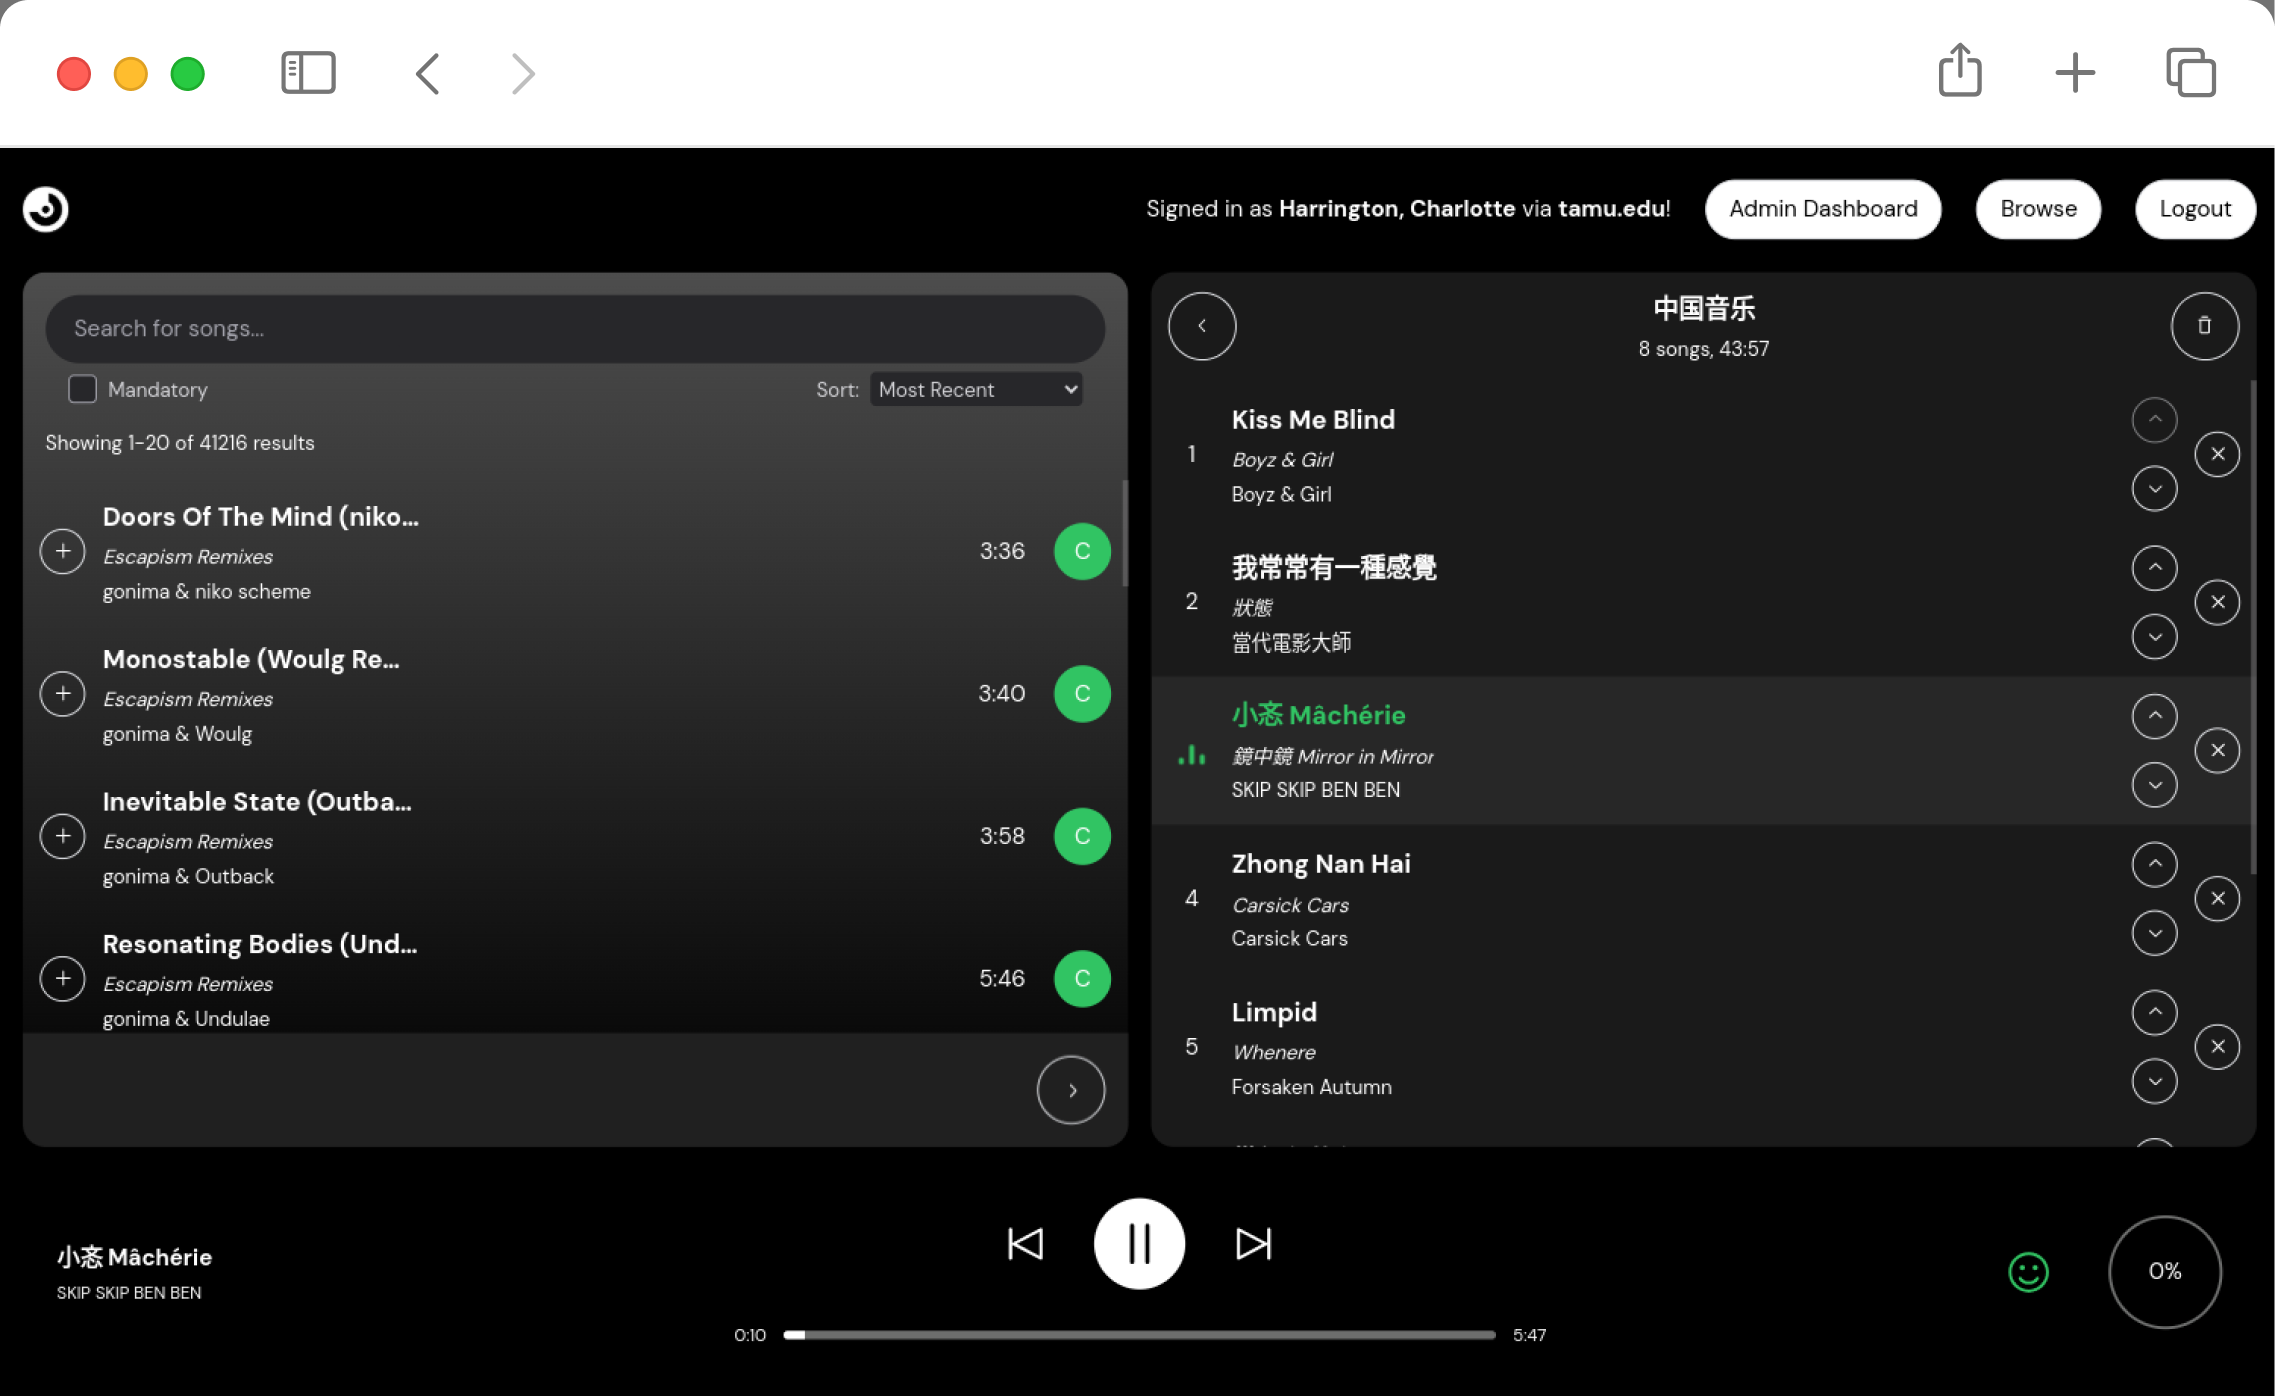Click the collapse left panel arrow icon

click(x=1201, y=327)
